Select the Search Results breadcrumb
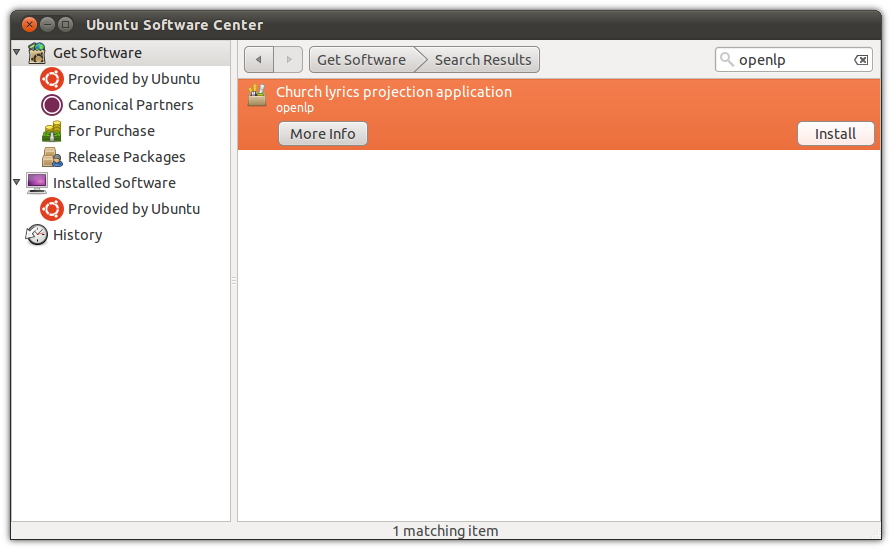 pyautogui.click(x=483, y=60)
